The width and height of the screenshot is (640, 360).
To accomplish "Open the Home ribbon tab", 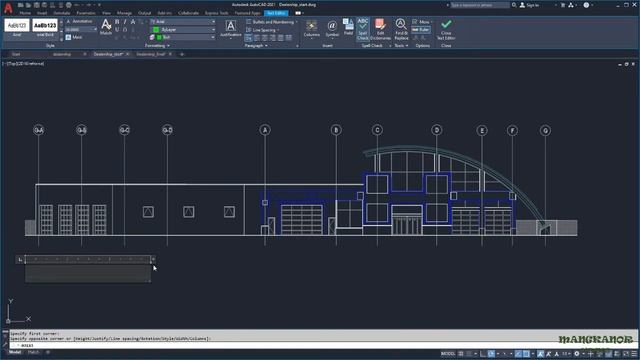I will pos(25,13).
